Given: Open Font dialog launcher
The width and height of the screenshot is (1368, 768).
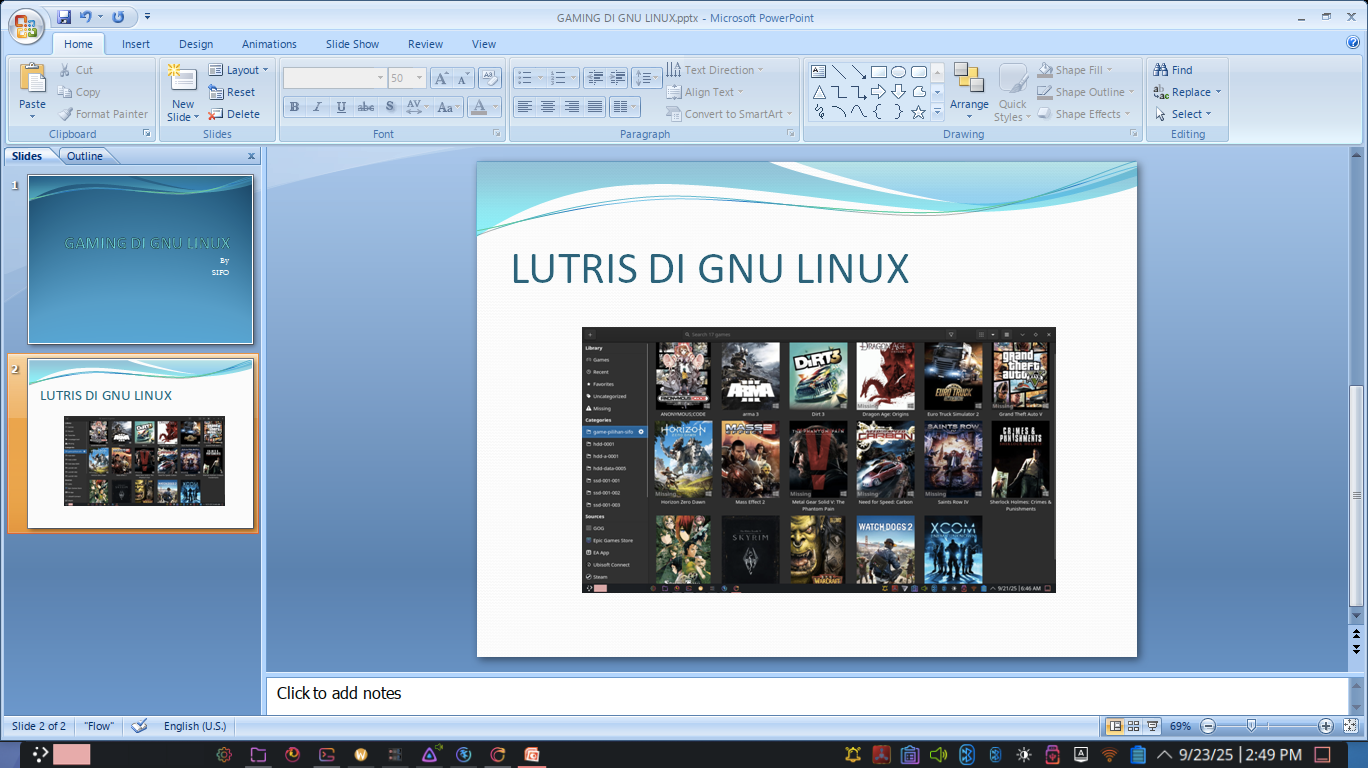Looking at the screenshot, I should (x=497, y=133).
